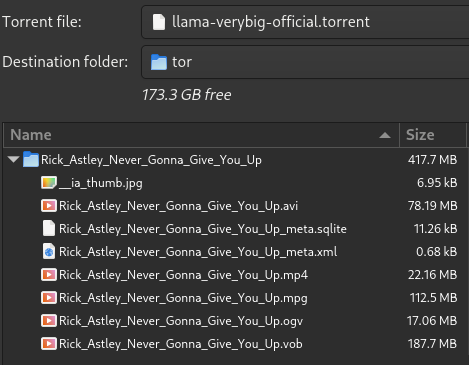Viewport: 469px width, 365px height.
Task: Select the 417.7 MB folder size cell
Action: click(x=432, y=160)
